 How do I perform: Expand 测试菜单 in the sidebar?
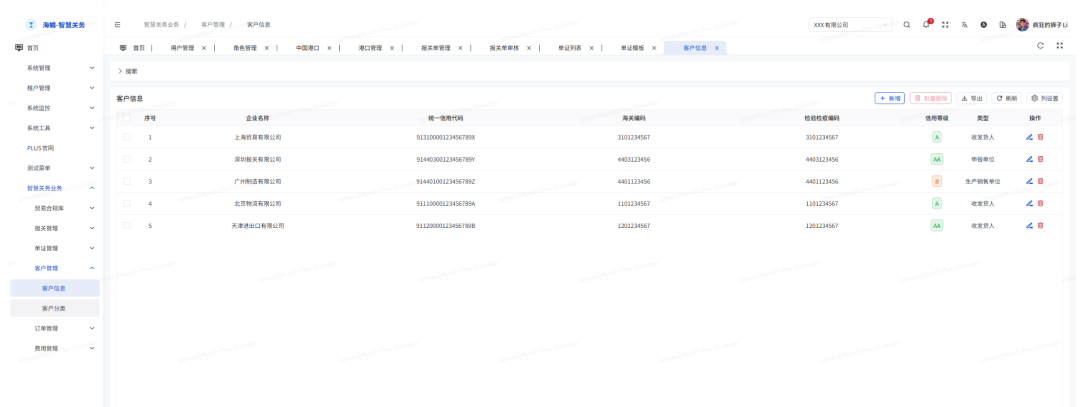[56, 167]
